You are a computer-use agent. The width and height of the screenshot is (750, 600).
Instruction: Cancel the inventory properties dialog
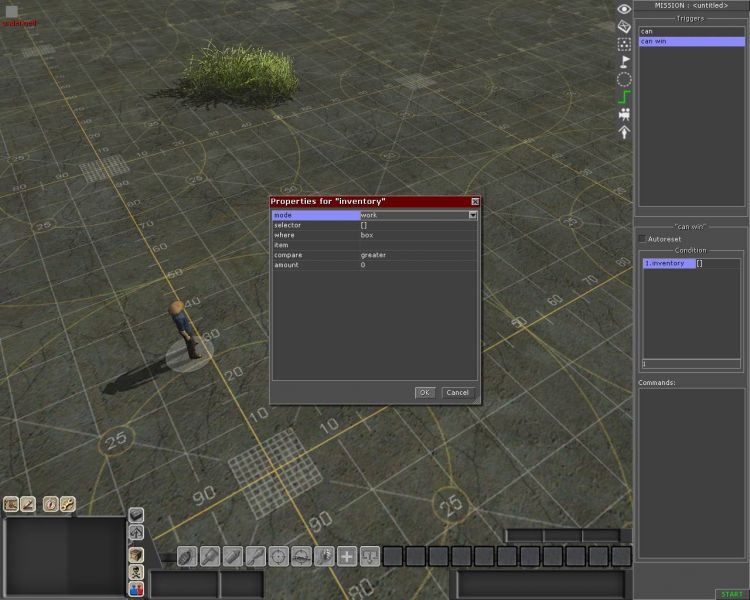pyautogui.click(x=458, y=393)
